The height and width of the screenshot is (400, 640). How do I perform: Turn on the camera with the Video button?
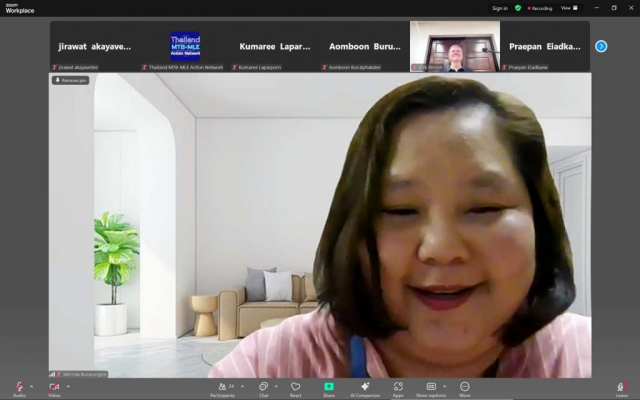pos(53,387)
